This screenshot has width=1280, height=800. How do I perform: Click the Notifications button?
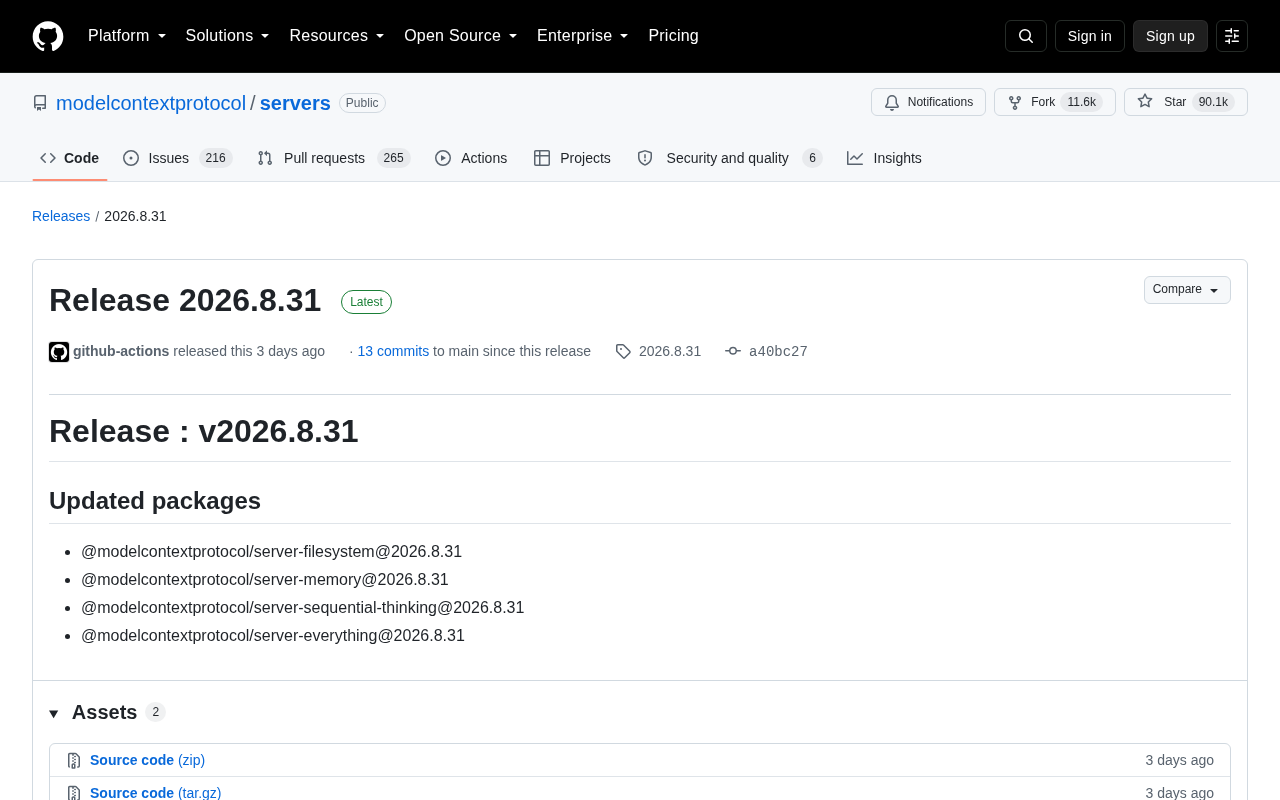coord(928,102)
